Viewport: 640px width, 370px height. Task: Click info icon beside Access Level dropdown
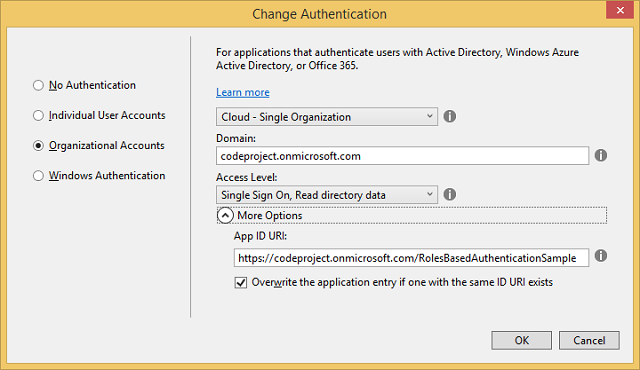click(449, 195)
